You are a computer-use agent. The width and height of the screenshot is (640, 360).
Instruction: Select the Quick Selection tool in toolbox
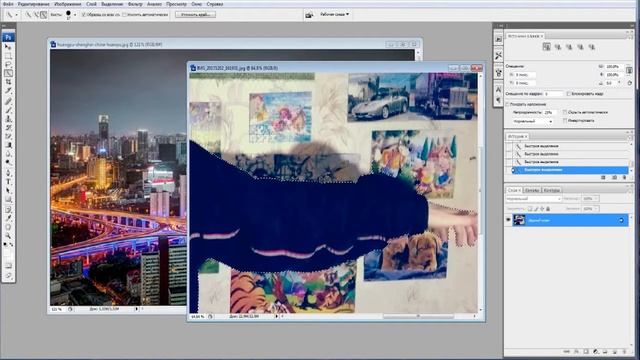click(8, 73)
